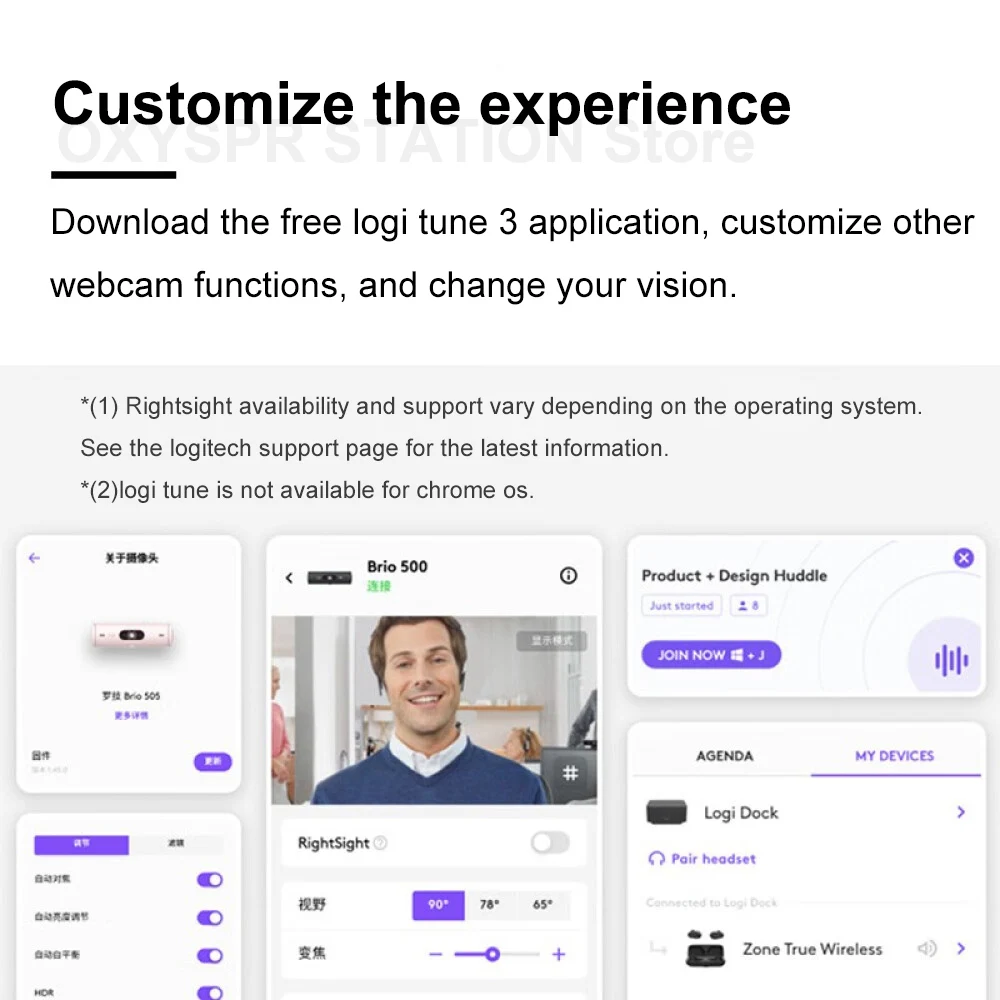Toggle the third purple switch in the settings list
Viewport: 1000px width, 1000px height.
point(210,955)
